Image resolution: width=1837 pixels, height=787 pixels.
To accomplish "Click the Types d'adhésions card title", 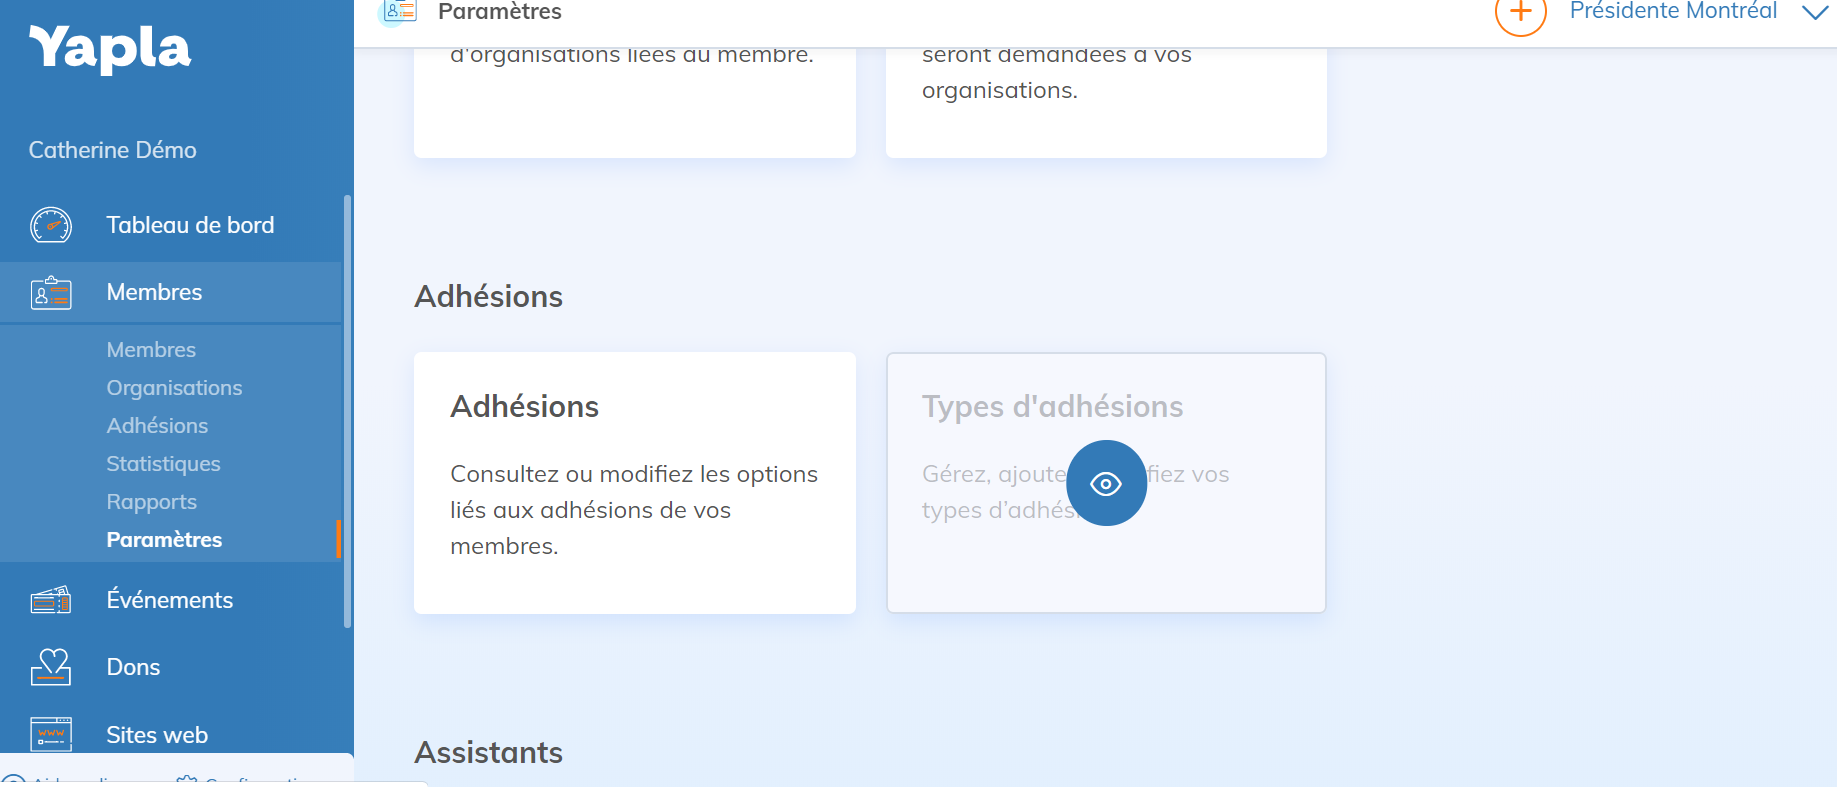I will click(x=1052, y=407).
